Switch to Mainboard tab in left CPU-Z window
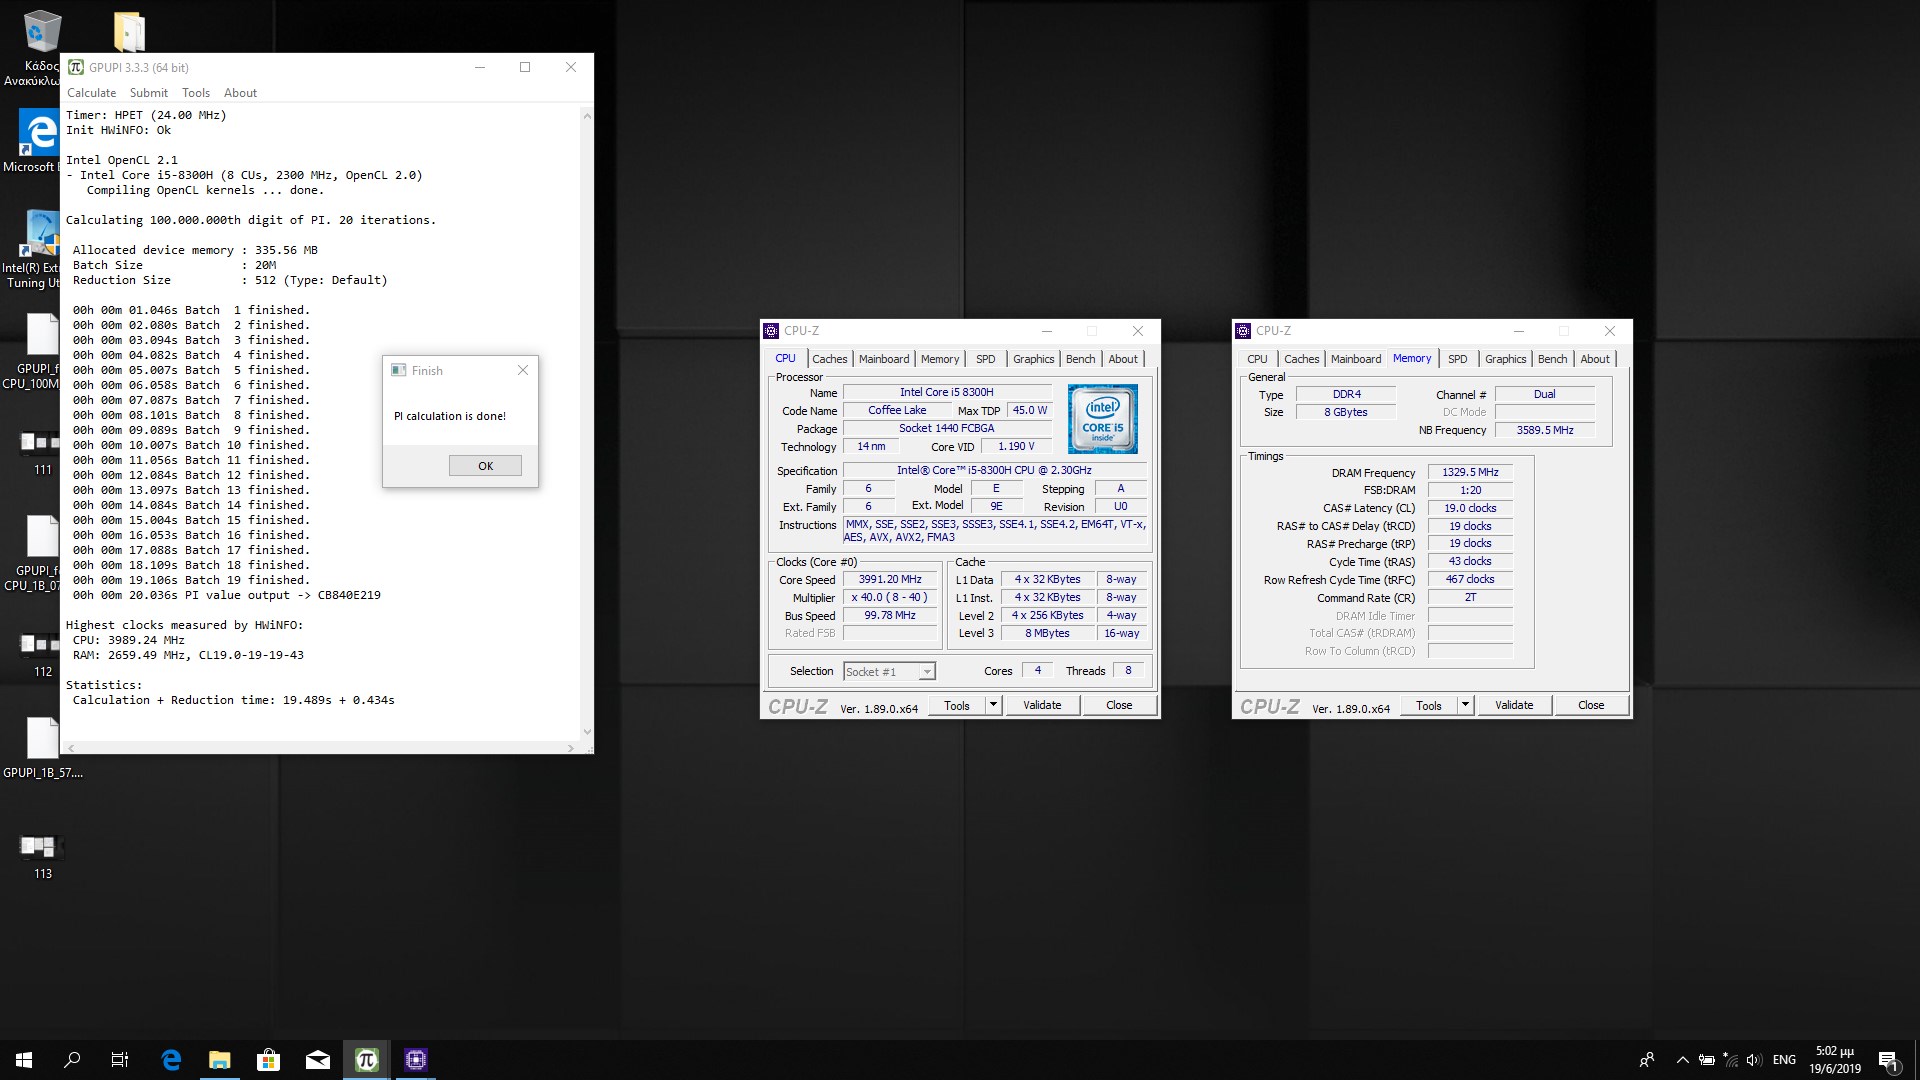Image resolution: width=1920 pixels, height=1080 pixels. [884, 359]
